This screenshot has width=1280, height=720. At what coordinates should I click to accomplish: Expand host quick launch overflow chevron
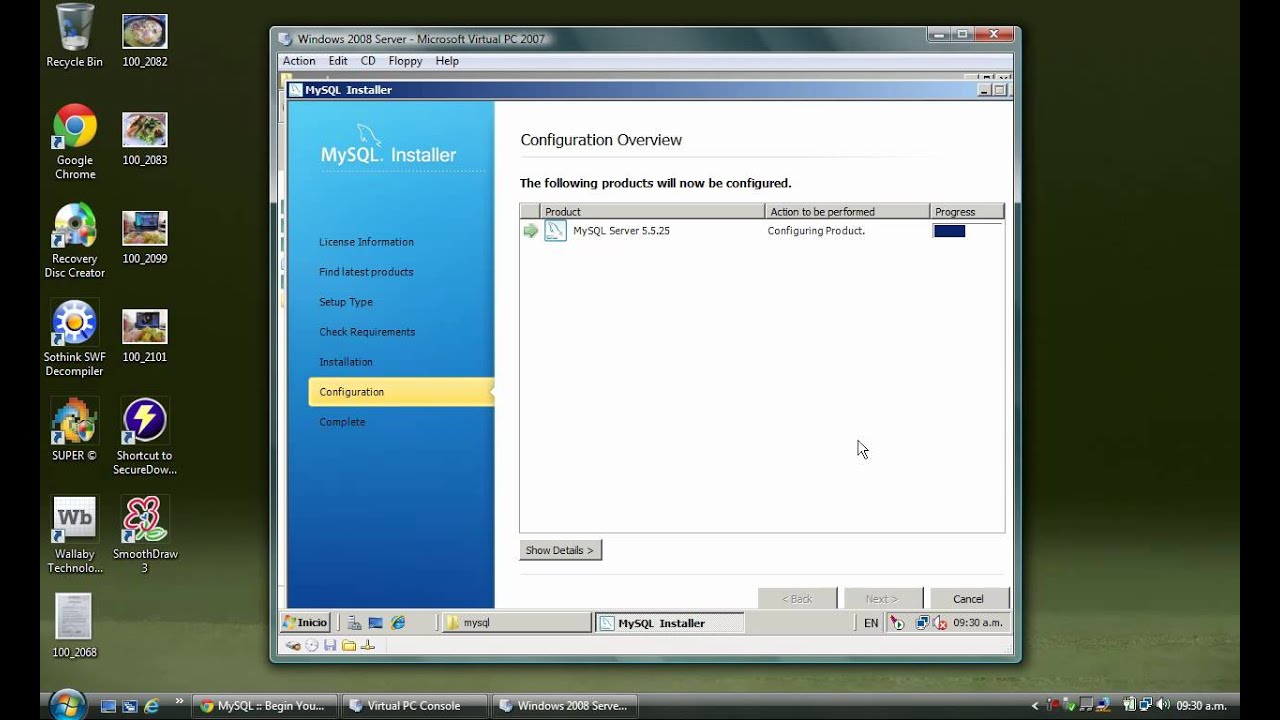pos(180,701)
